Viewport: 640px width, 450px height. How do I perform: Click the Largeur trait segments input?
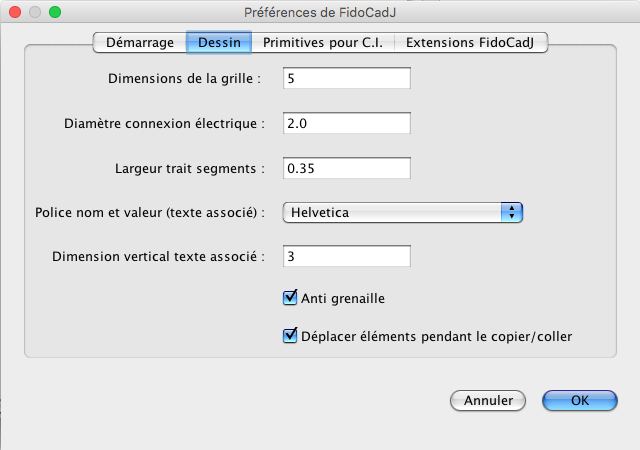click(347, 168)
